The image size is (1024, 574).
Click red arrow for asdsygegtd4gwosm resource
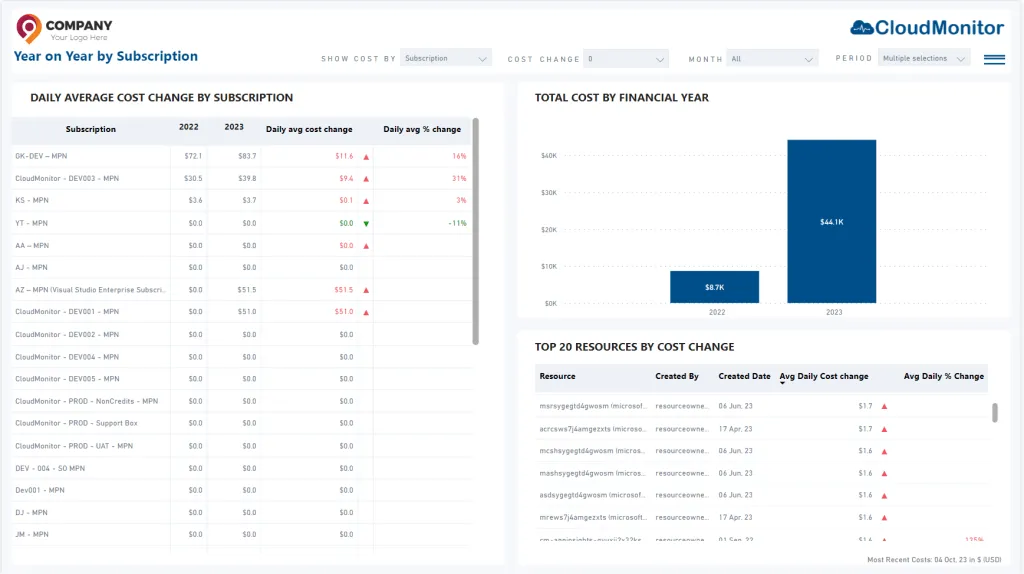click(x=884, y=496)
